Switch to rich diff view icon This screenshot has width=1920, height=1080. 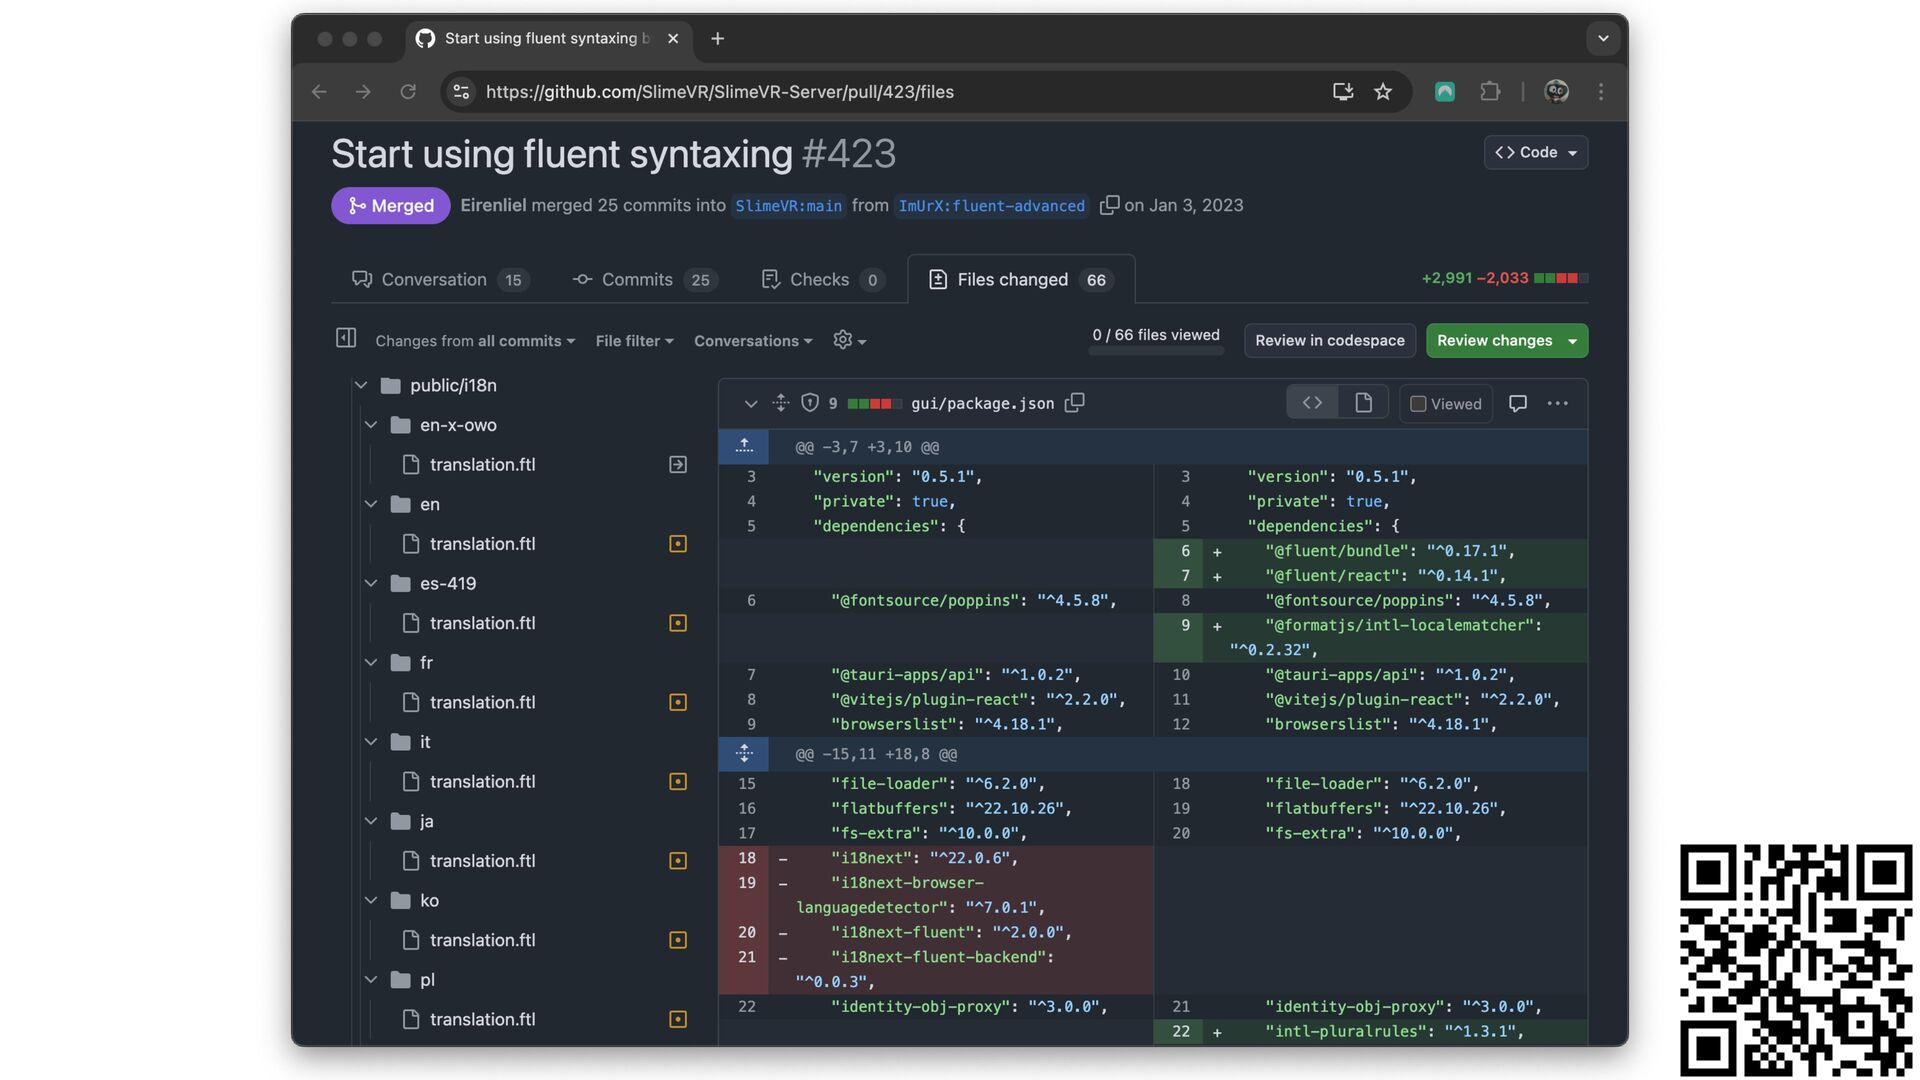pos(1363,403)
